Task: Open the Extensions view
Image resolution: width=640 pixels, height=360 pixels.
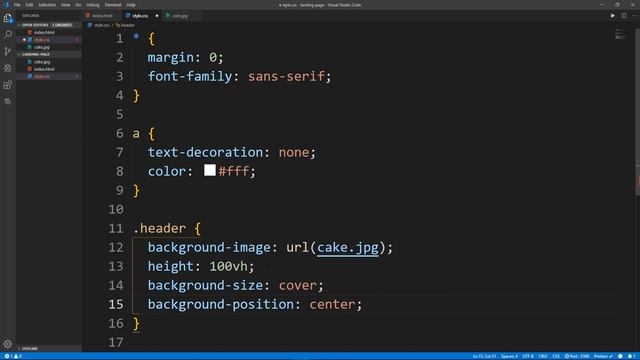Action: 8,84
